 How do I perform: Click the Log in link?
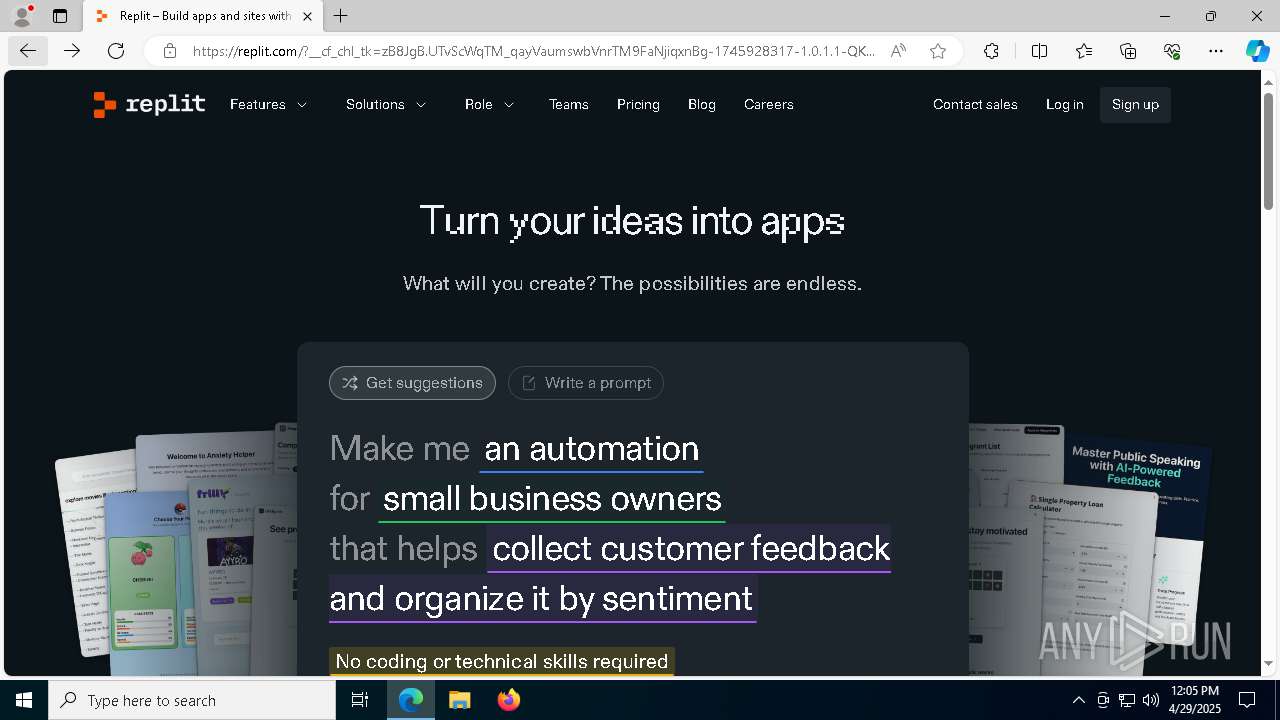(x=1064, y=104)
